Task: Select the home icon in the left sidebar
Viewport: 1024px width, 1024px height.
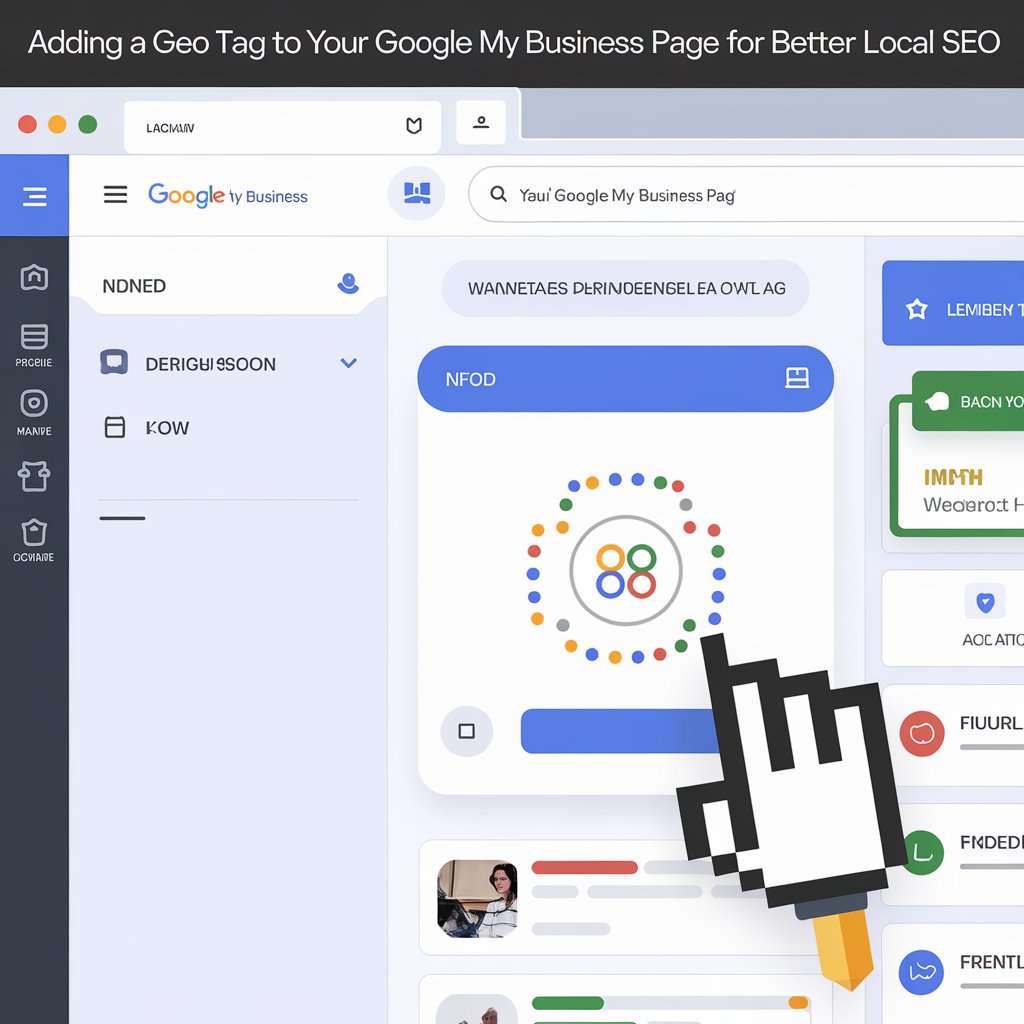Action: coord(35,277)
